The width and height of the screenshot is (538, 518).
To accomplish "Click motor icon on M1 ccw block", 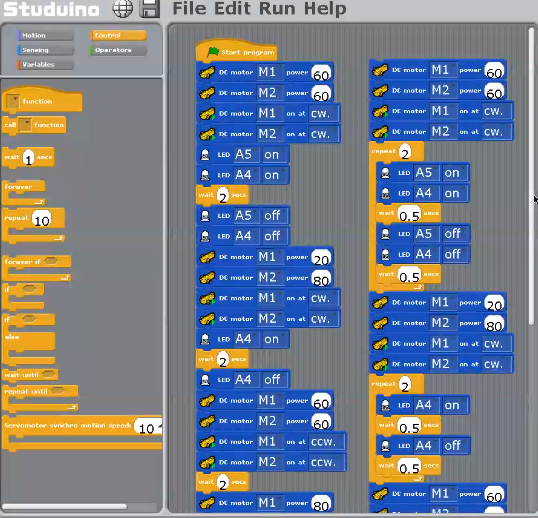I will (x=207, y=442).
